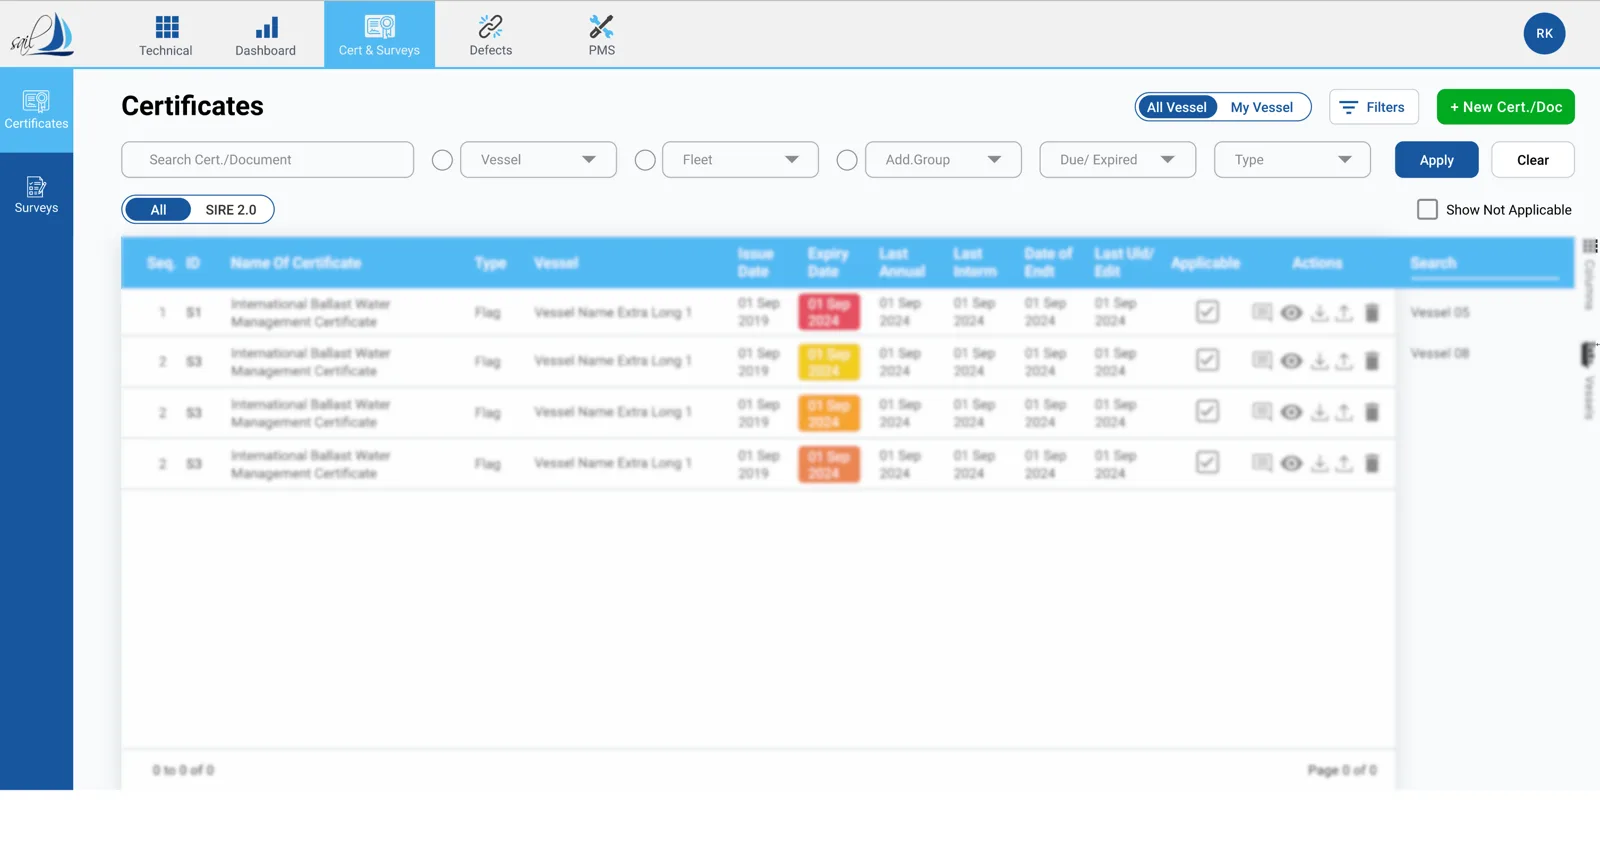This screenshot has height=844, width=1600.
Task: Select Vessel 05 in the side panel
Action: pos(1440,313)
